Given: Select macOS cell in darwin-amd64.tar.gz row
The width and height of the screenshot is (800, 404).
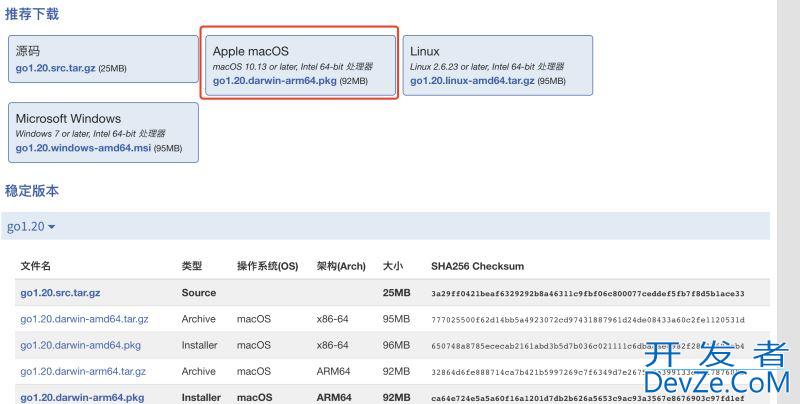Looking at the screenshot, I should coord(254,319).
